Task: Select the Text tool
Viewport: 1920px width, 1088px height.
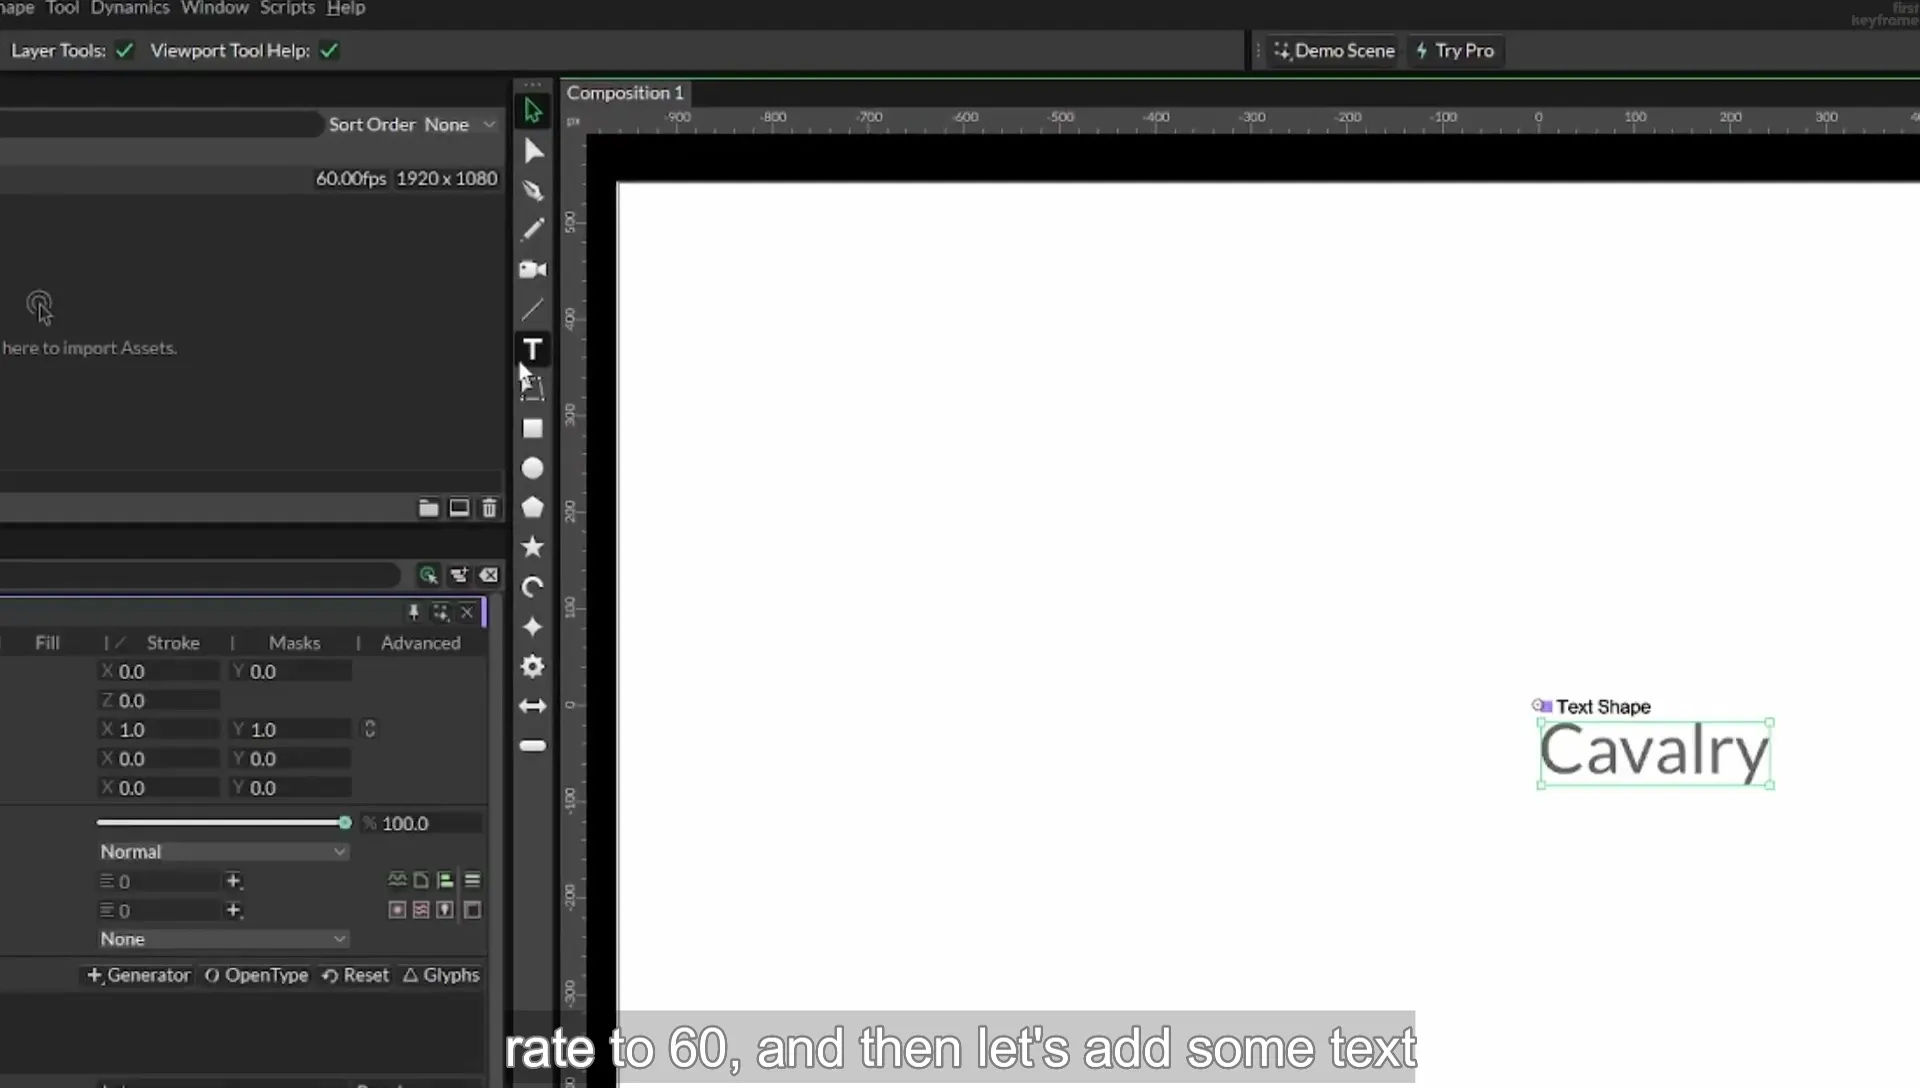Action: (x=533, y=349)
